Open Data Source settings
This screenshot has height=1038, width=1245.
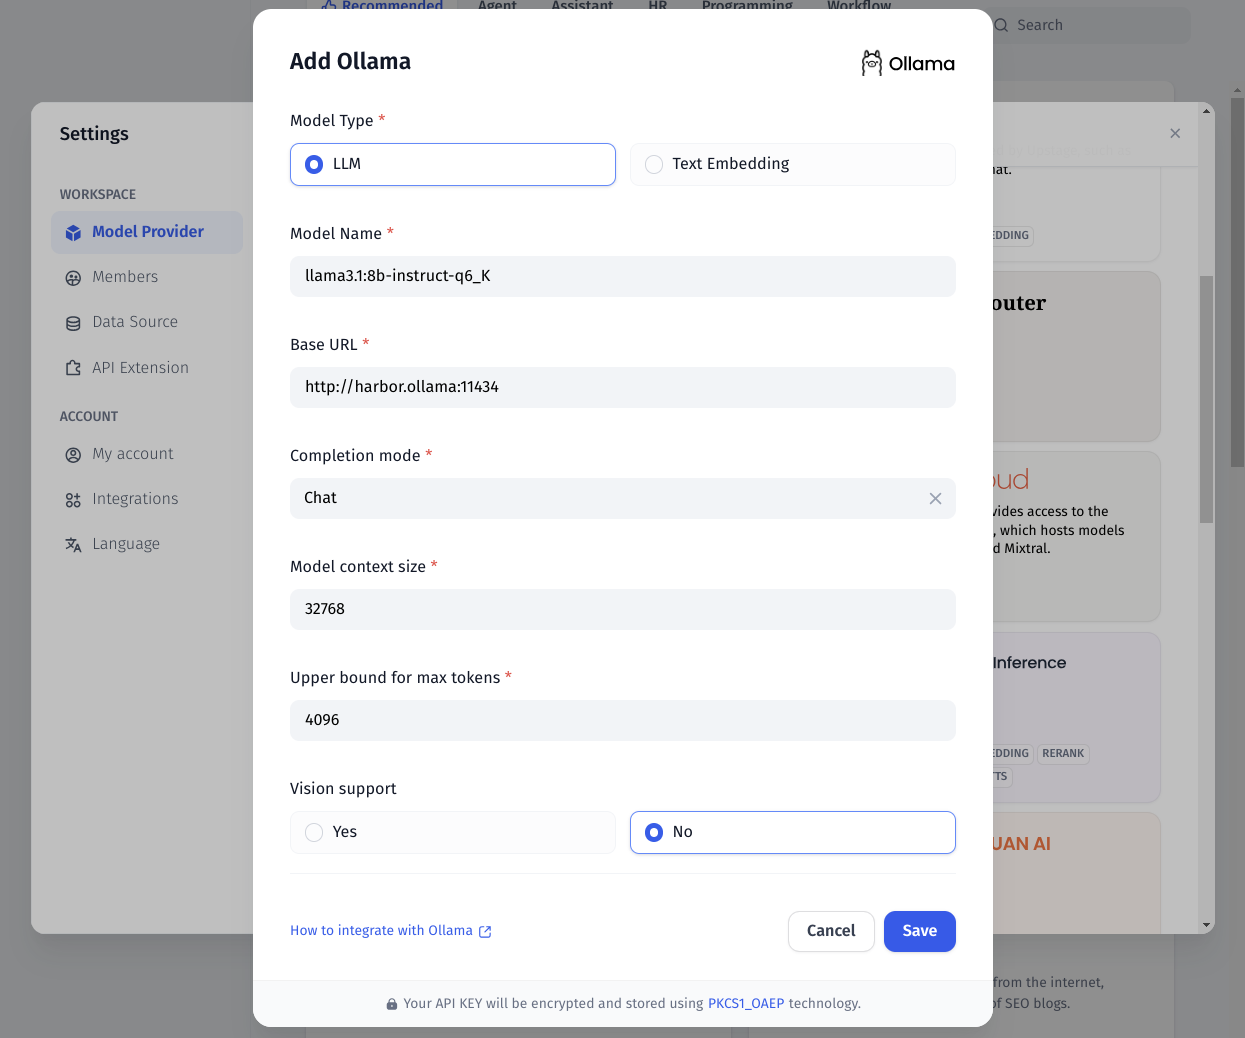(x=147, y=322)
